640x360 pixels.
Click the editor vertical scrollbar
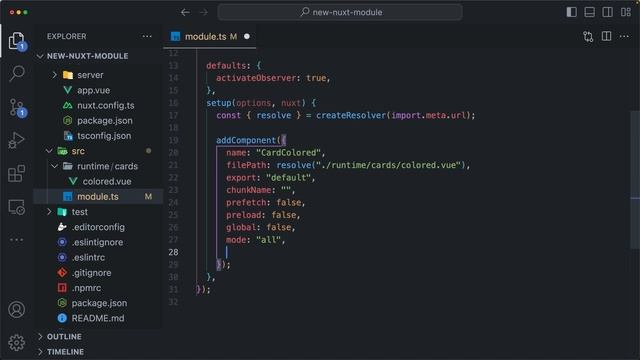coord(635,180)
